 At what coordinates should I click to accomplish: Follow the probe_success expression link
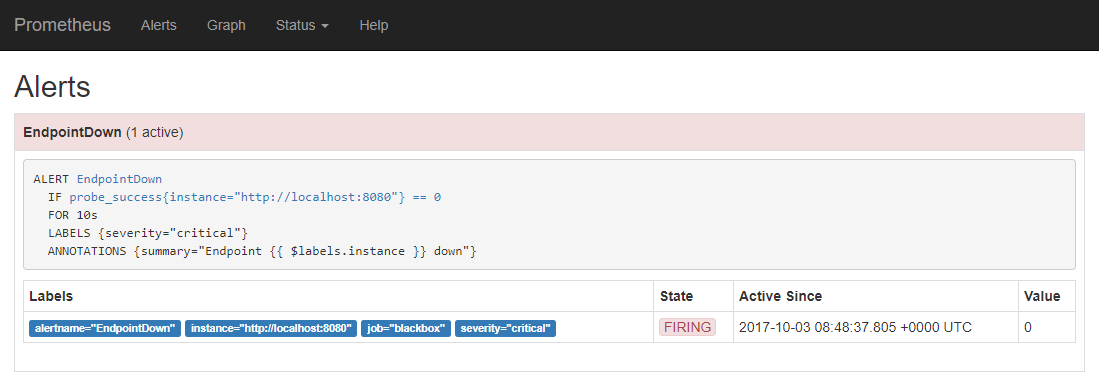click(255, 198)
